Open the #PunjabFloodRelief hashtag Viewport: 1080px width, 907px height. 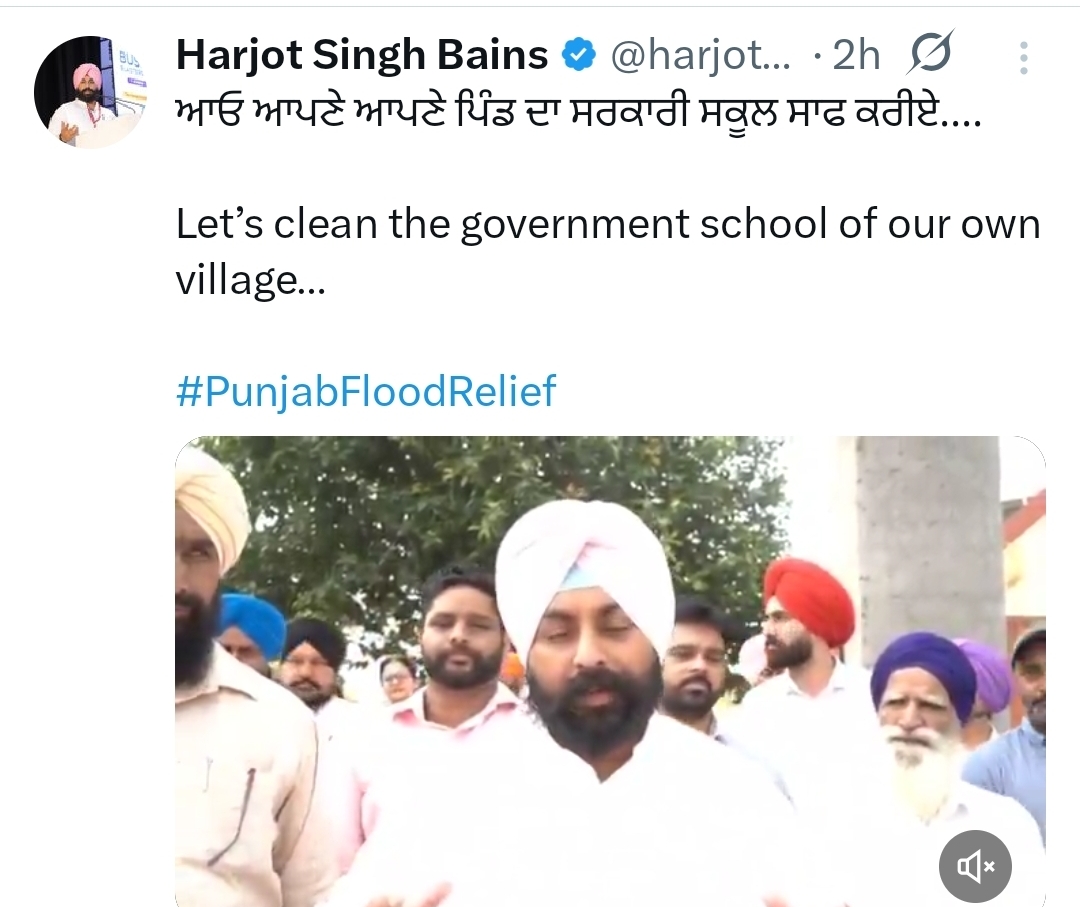click(x=366, y=391)
